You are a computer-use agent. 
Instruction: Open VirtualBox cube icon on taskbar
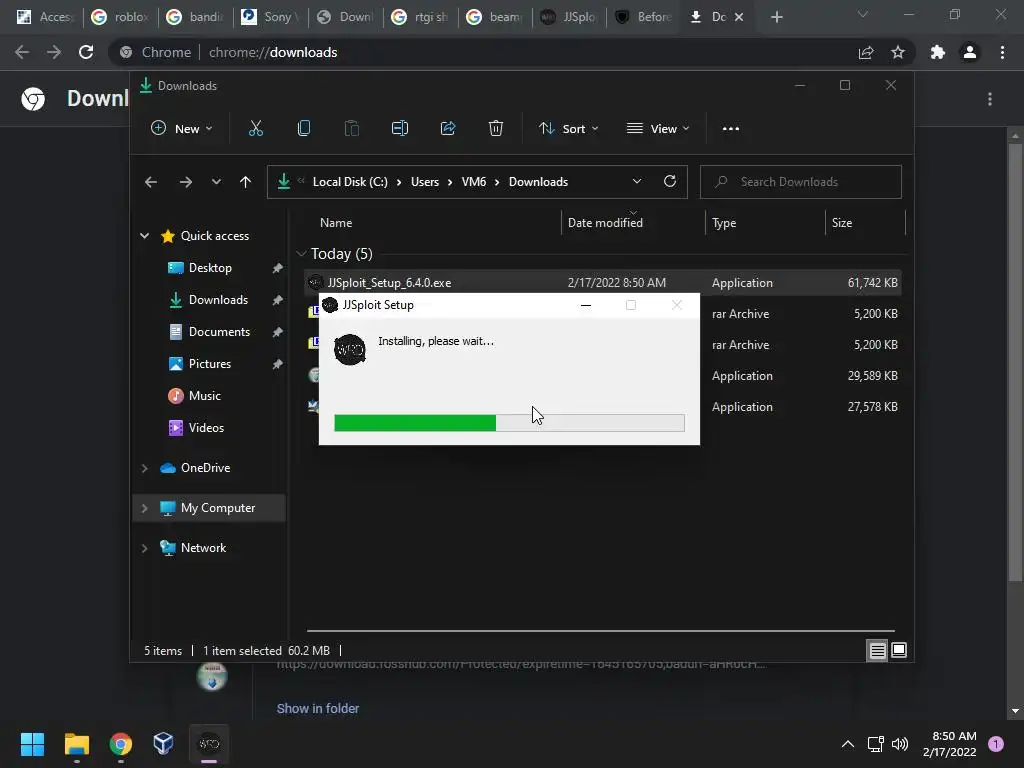163,743
